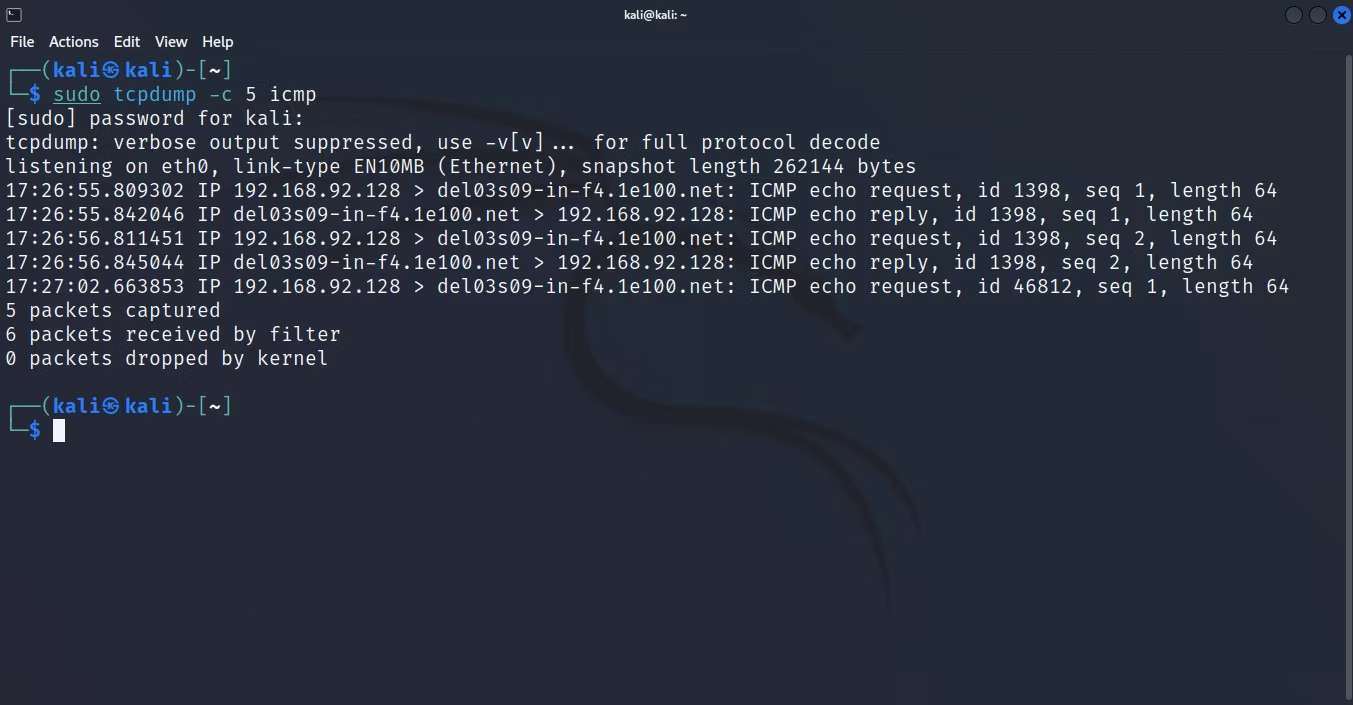1353x705 pixels.
Task: Click the block cursor at the prompt
Action: (59, 430)
